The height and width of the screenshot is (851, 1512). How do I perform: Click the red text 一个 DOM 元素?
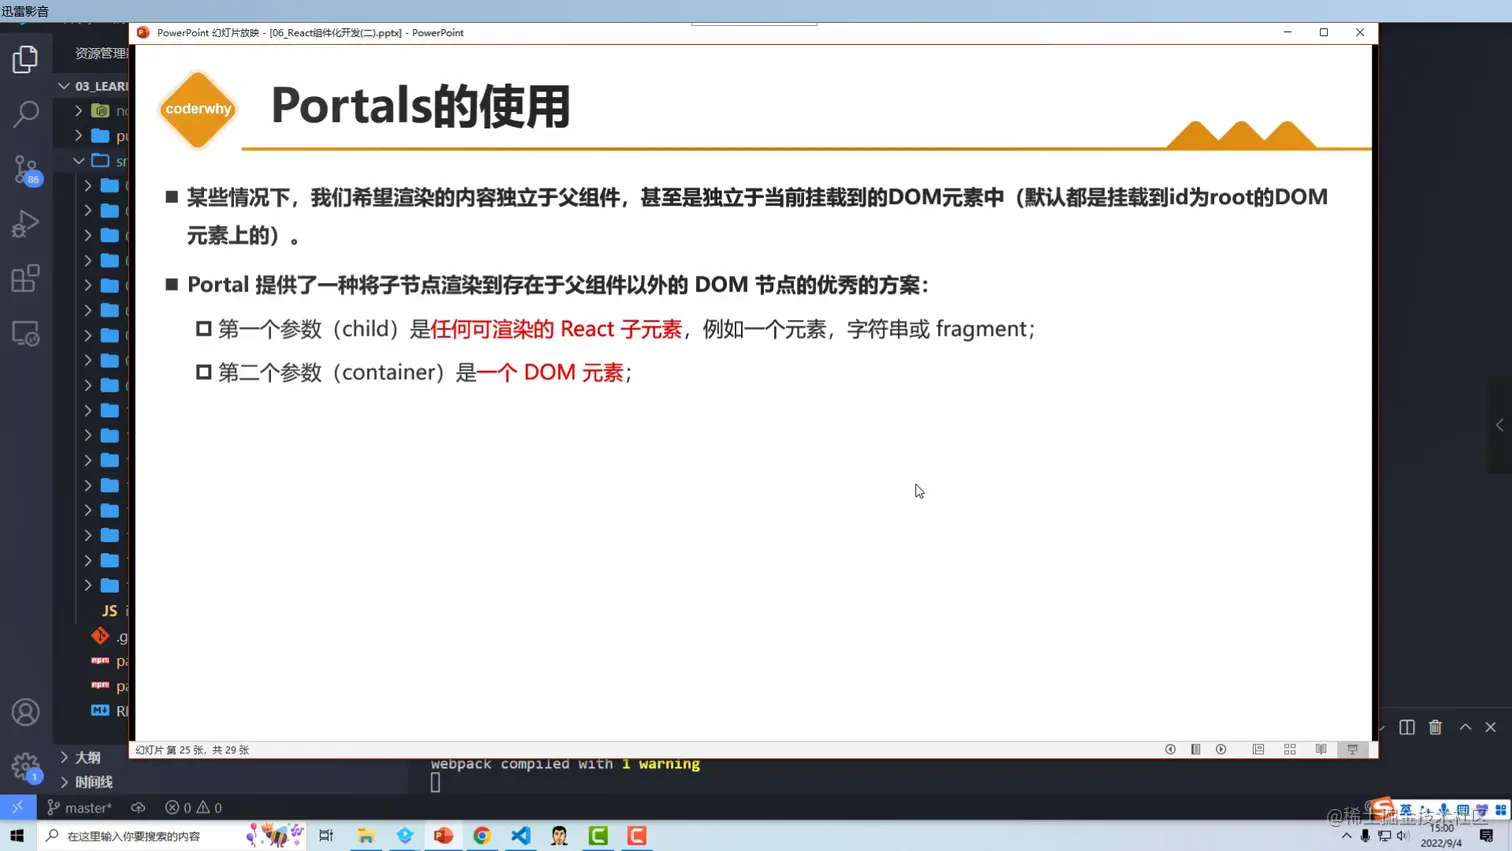click(550, 372)
